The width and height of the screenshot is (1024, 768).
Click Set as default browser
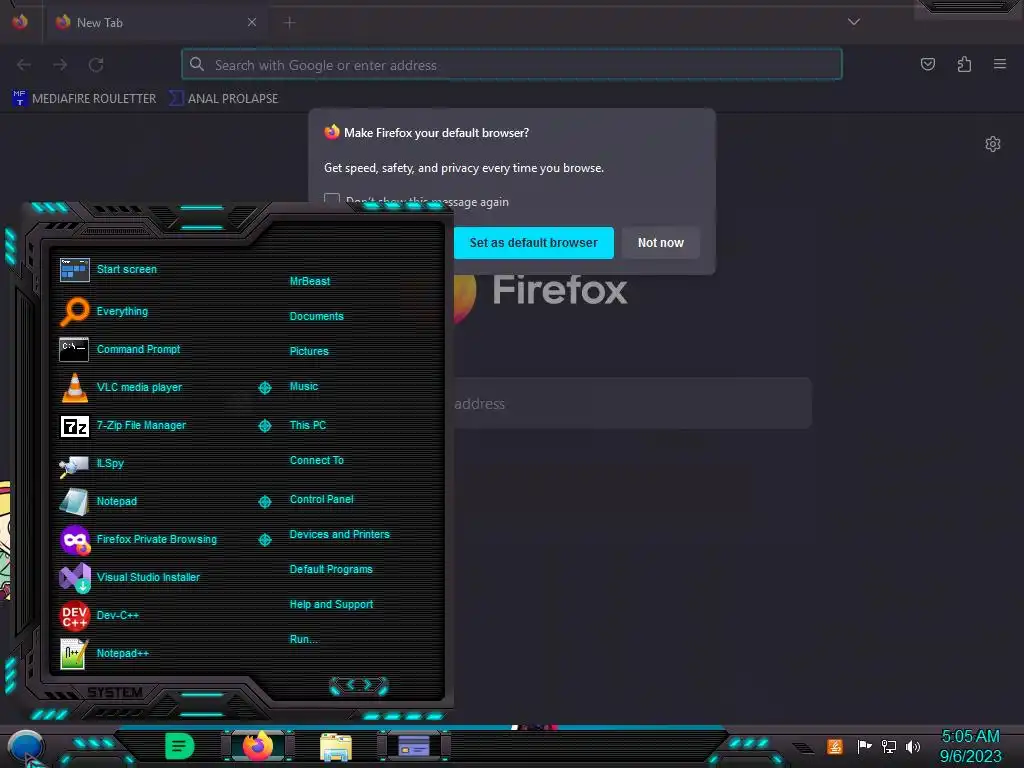click(x=534, y=243)
